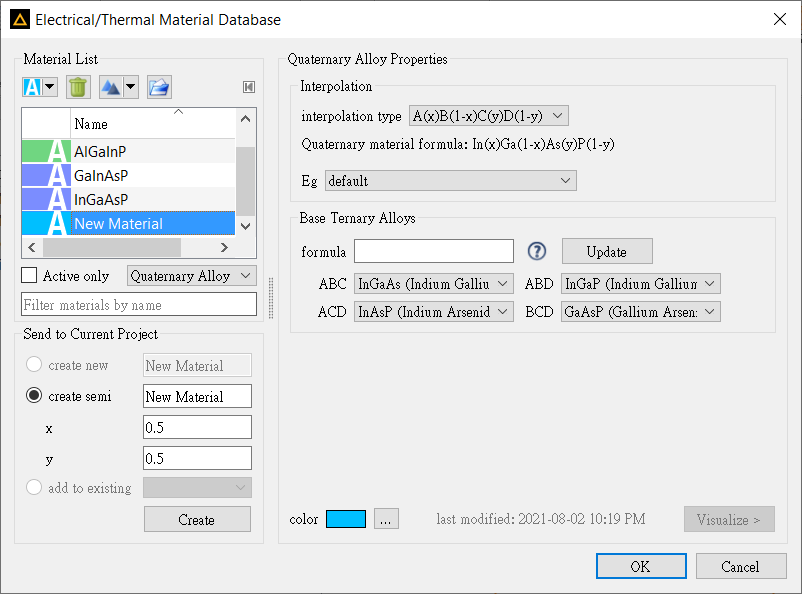Enable the Active only checkbox
Viewport: 802px width, 594px height.
pyautogui.click(x=29, y=275)
